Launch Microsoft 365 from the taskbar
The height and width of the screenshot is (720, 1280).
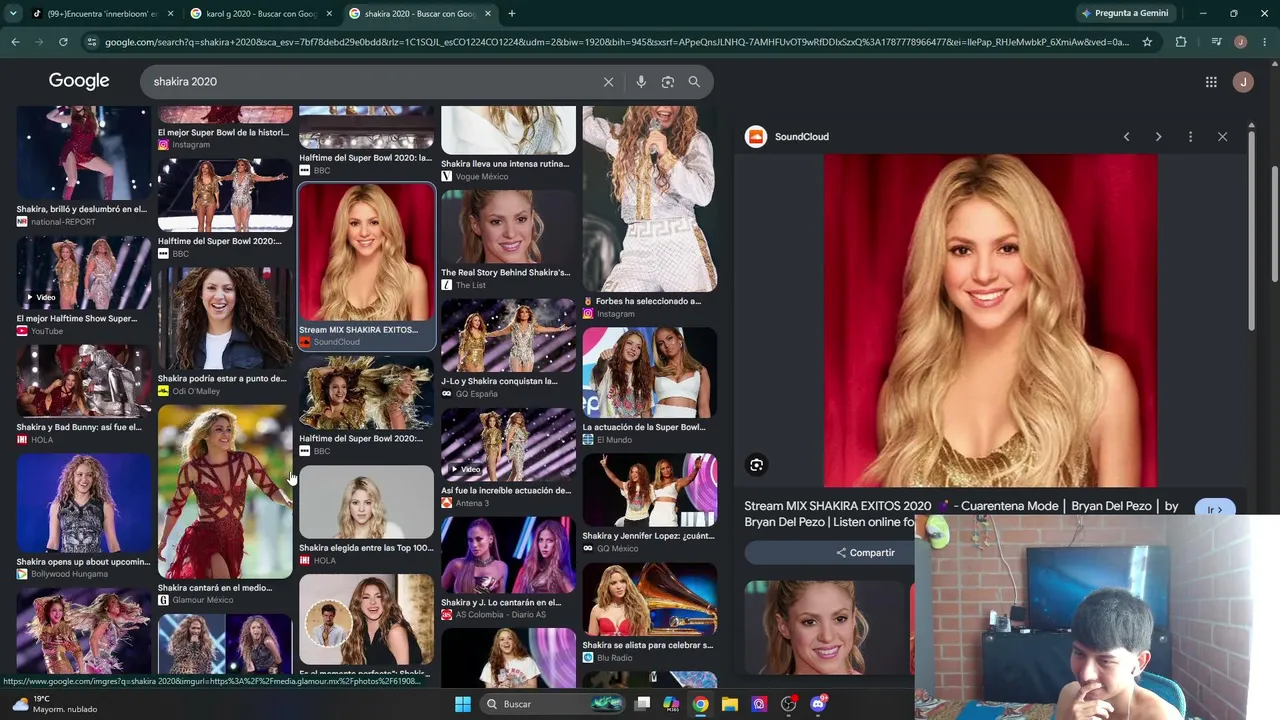click(671, 704)
